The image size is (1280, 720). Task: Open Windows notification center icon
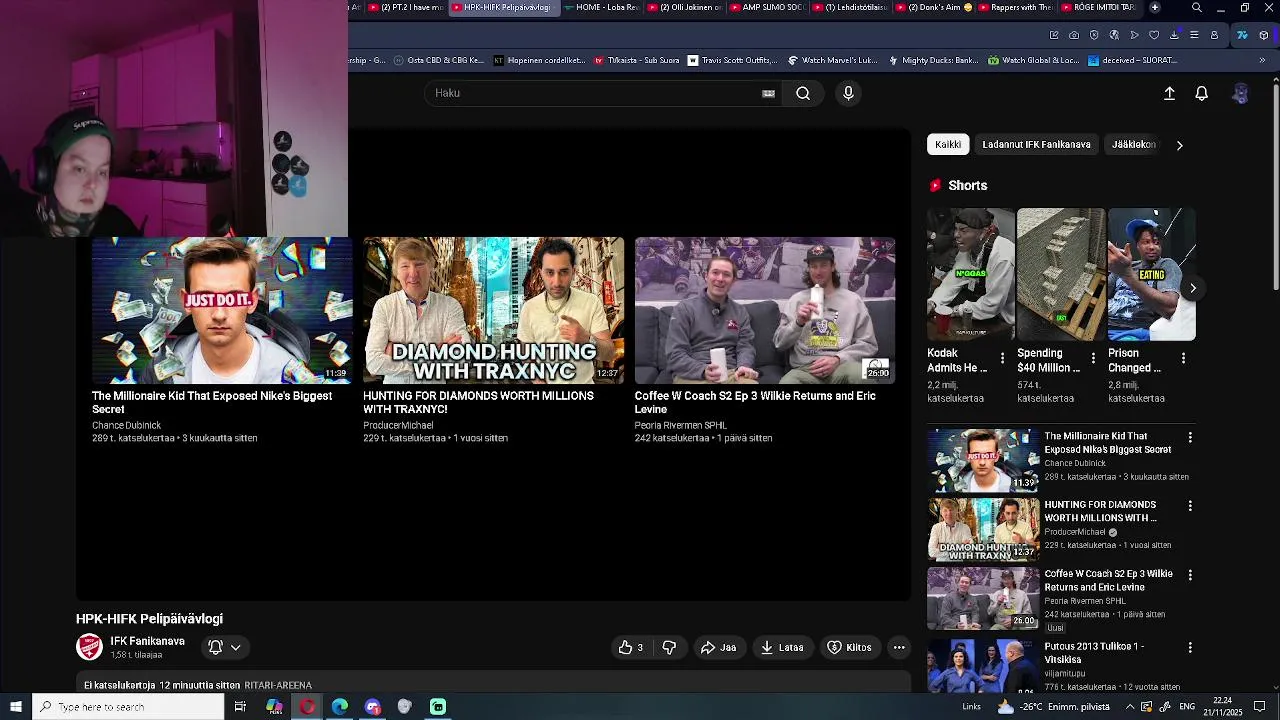tap(1260, 707)
